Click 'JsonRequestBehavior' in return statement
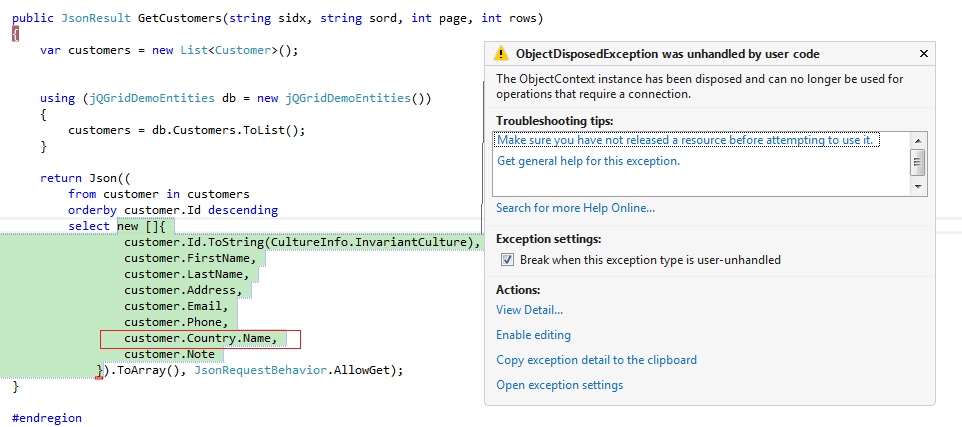Viewport: 962px width, 427px height. point(260,371)
